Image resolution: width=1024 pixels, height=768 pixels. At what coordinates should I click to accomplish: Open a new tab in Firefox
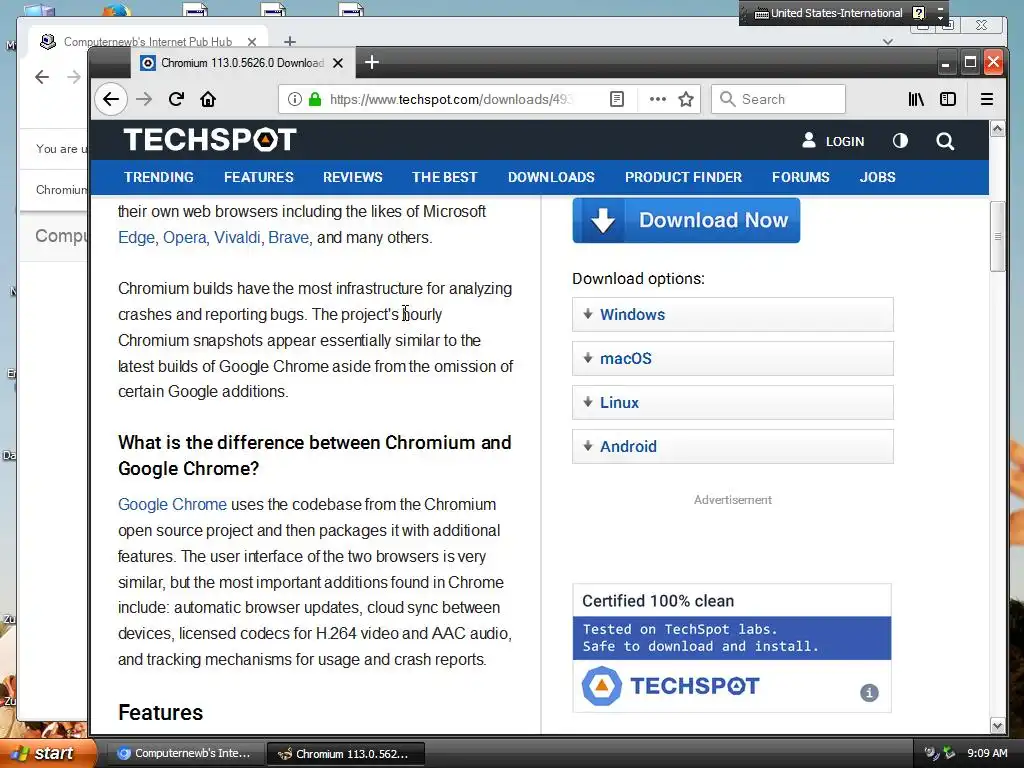(x=372, y=63)
